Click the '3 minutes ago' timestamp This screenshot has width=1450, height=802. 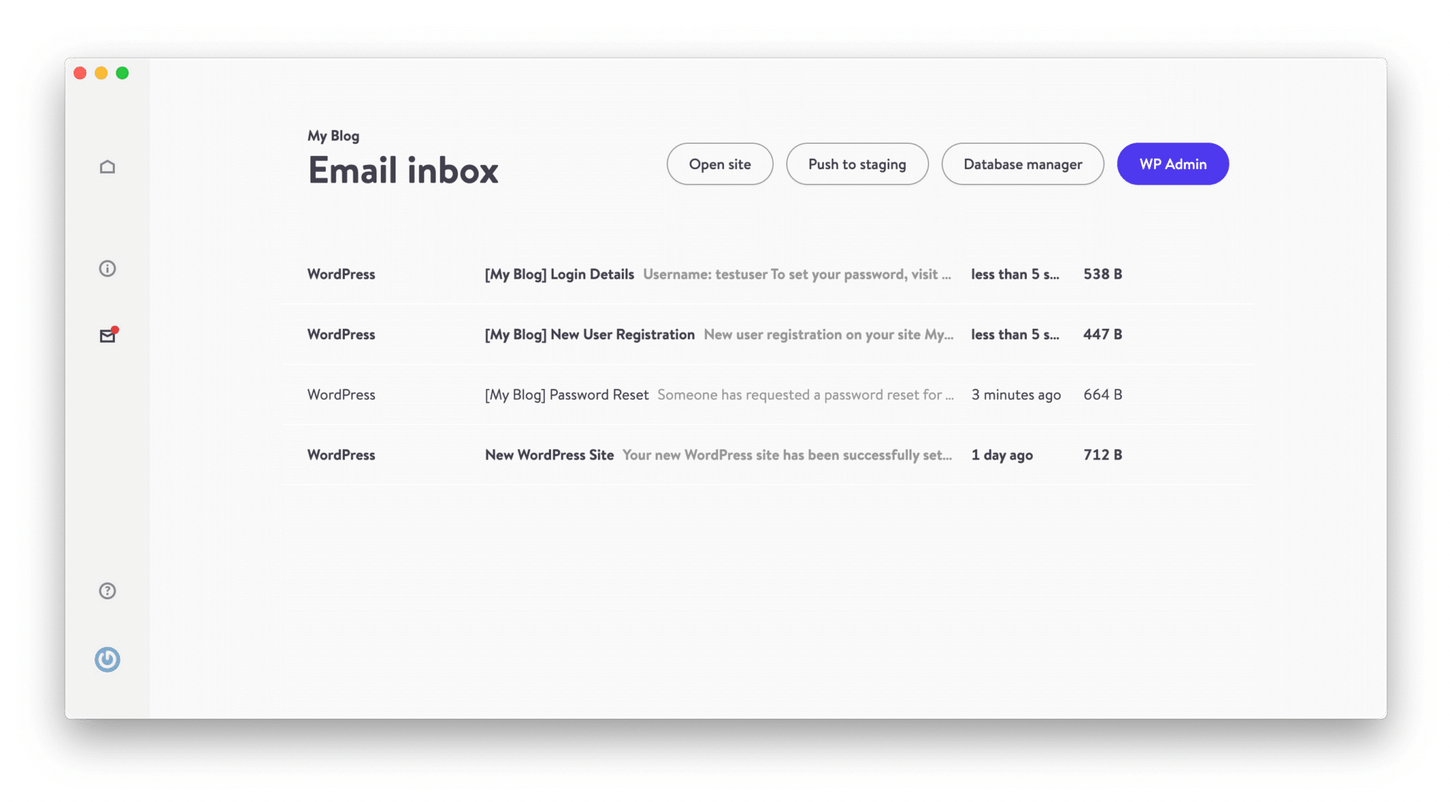coord(1016,394)
